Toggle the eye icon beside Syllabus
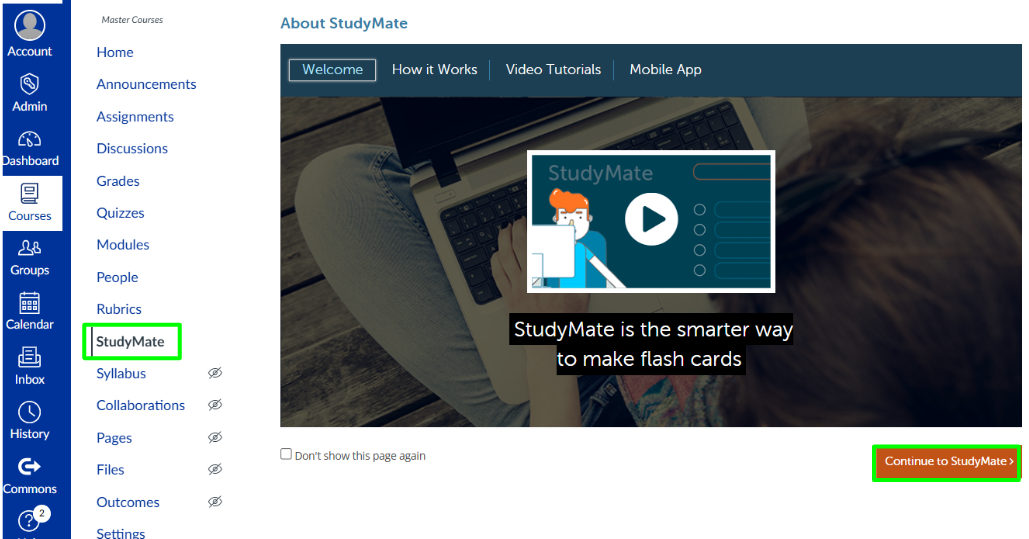Viewport: 1029px width, 539px height. click(214, 373)
